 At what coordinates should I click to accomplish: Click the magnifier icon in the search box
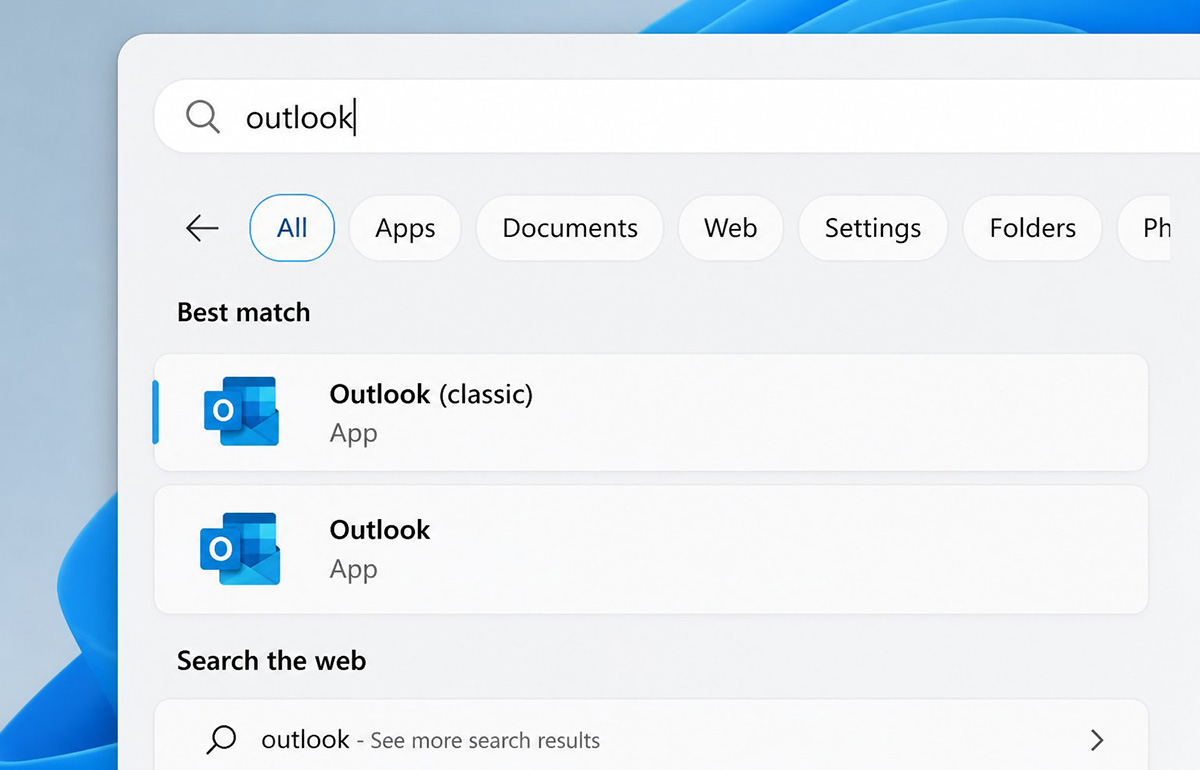click(x=203, y=117)
